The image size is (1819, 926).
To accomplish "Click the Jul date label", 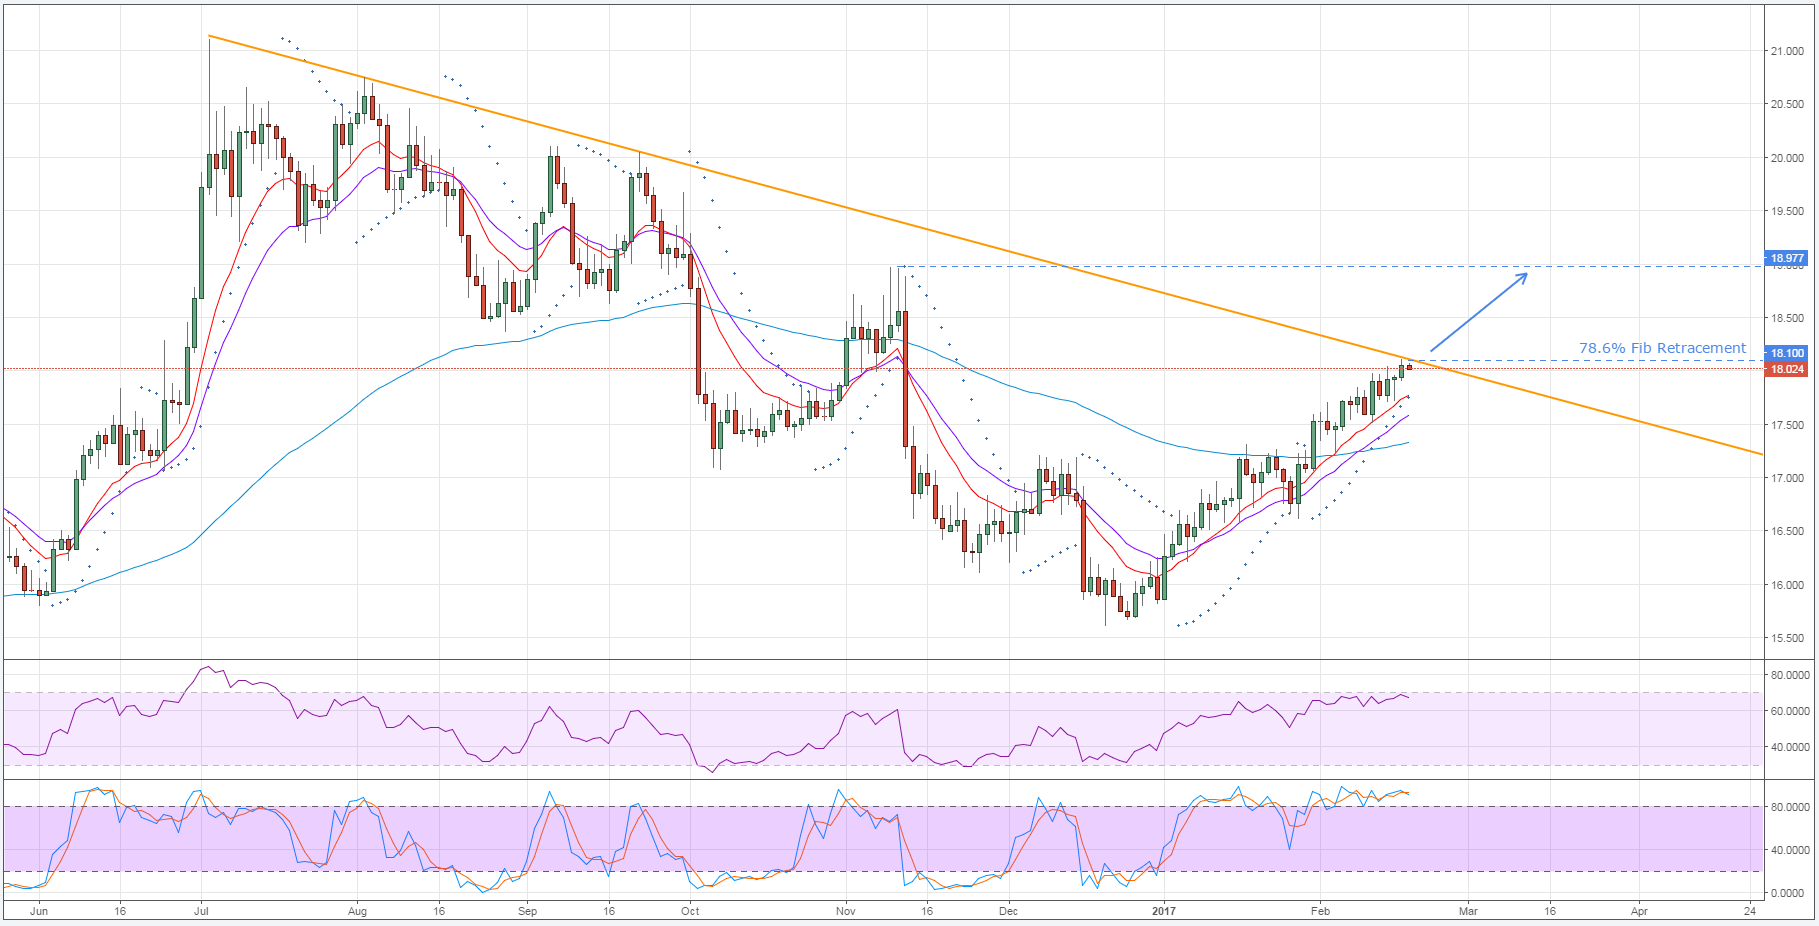I will [x=201, y=911].
